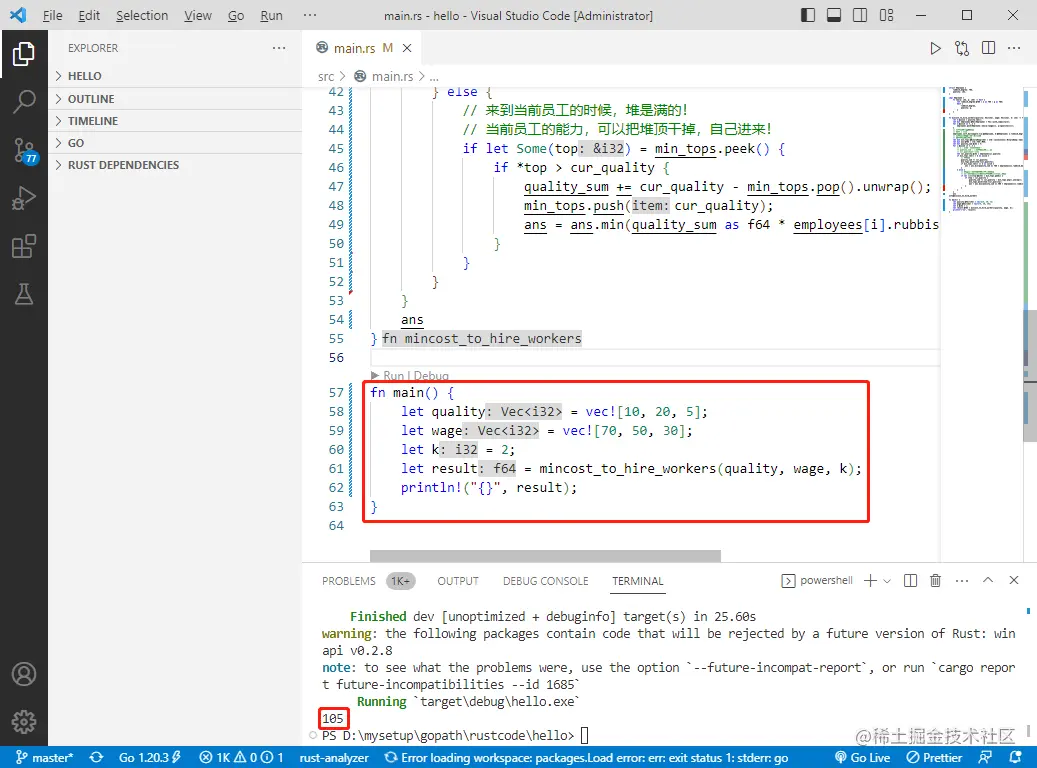This screenshot has width=1037, height=768.
Task: Open the feedback icon in status bar
Action: point(985,757)
